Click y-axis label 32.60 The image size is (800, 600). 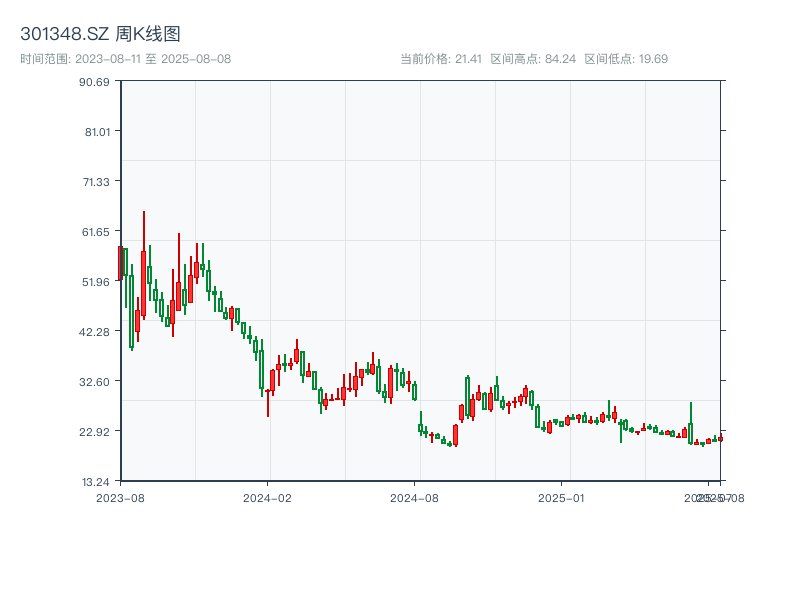tap(94, 382)
